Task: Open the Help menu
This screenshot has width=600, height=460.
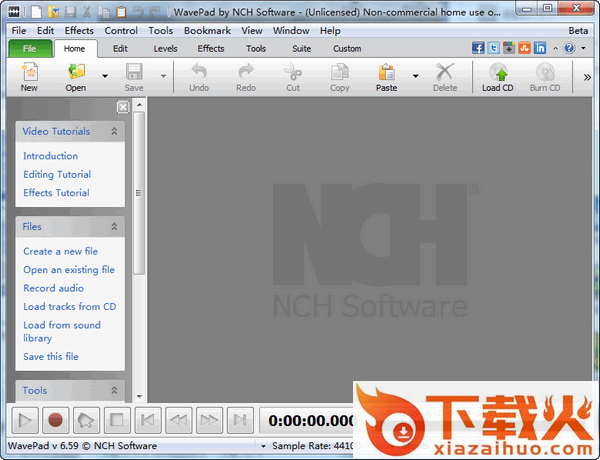Action: click(x=330, y=31)
